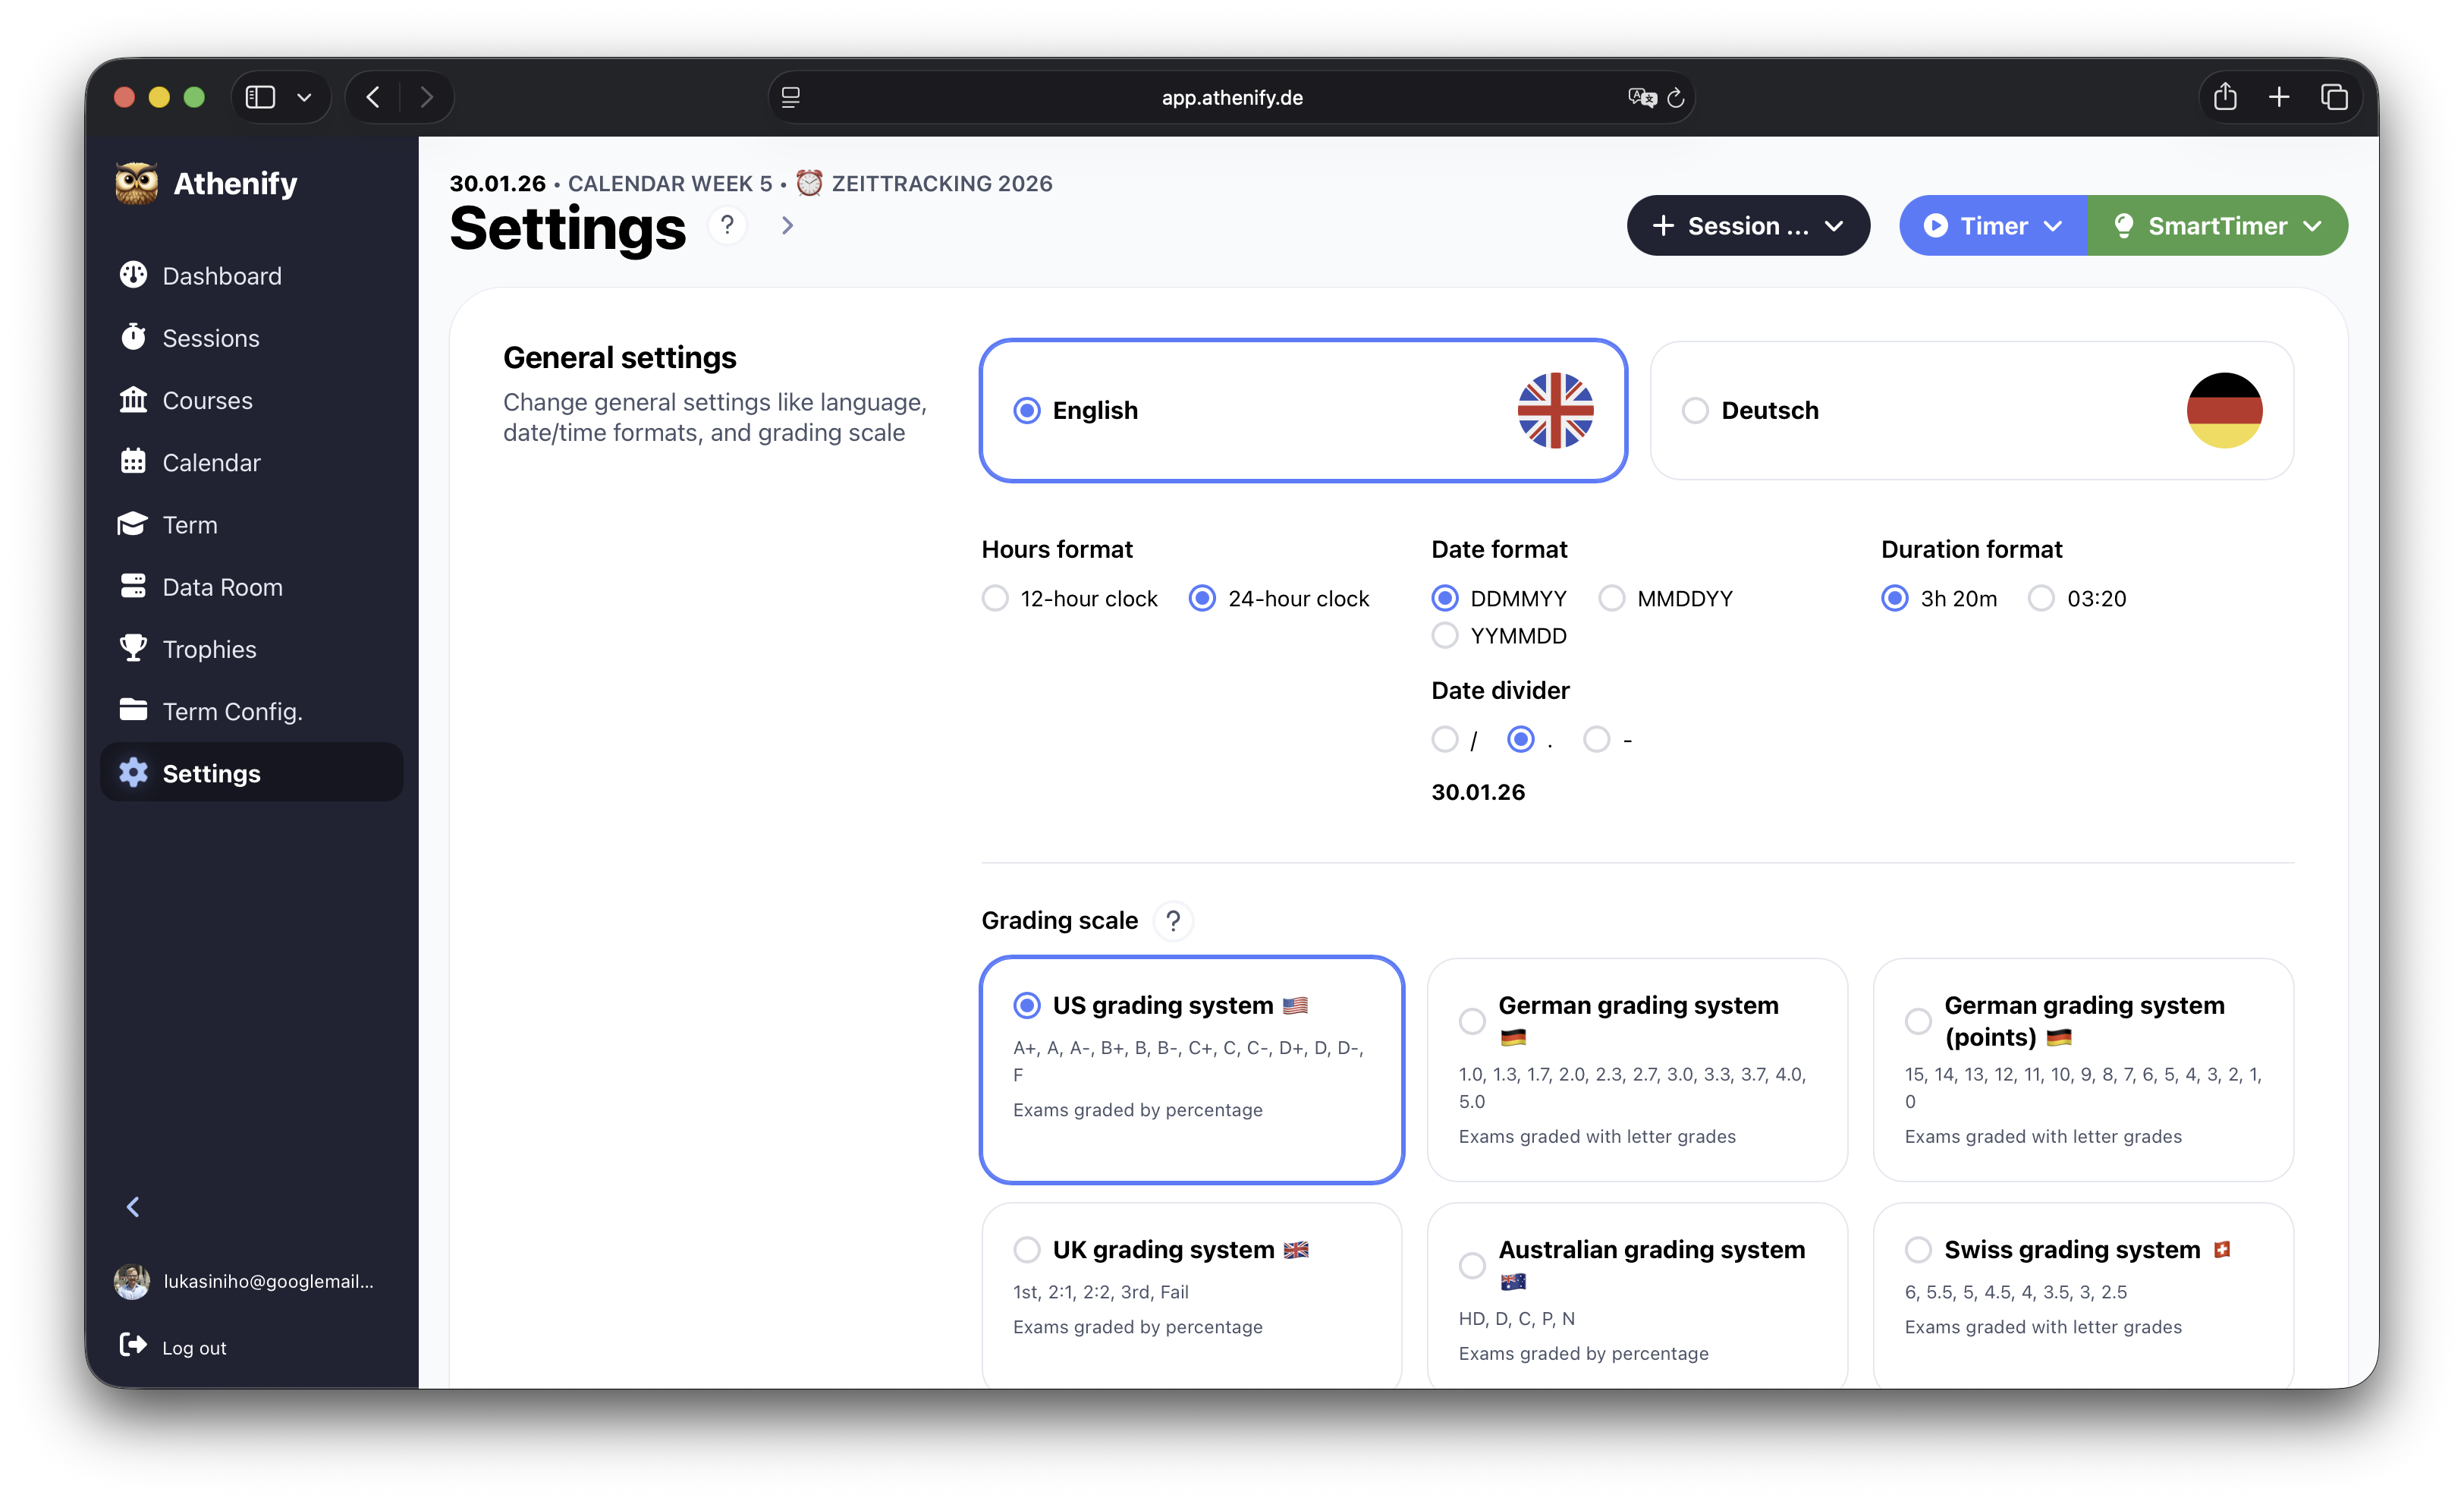
Task: Click the app.athenify.de address field
Action: (x=1231, y=98)
